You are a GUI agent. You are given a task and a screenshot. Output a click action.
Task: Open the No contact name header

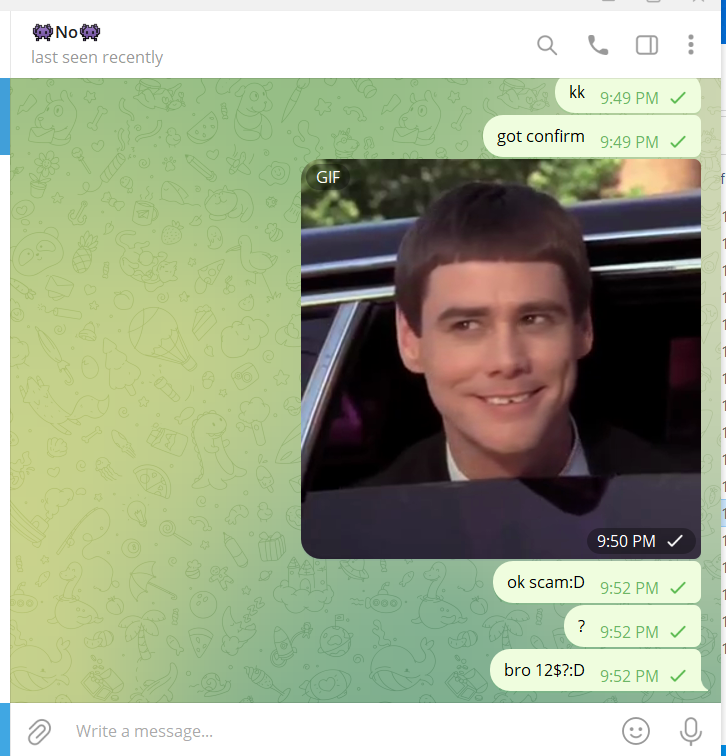click(67, 32)
